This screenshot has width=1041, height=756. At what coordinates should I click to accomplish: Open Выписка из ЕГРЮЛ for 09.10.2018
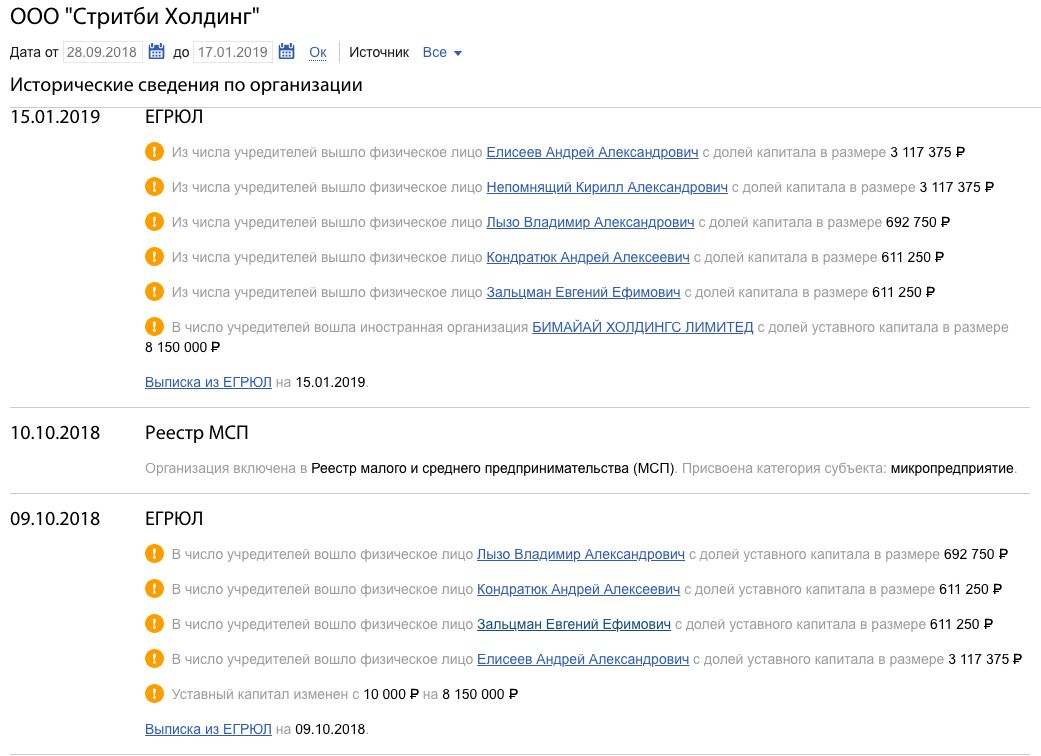point(208,729)
